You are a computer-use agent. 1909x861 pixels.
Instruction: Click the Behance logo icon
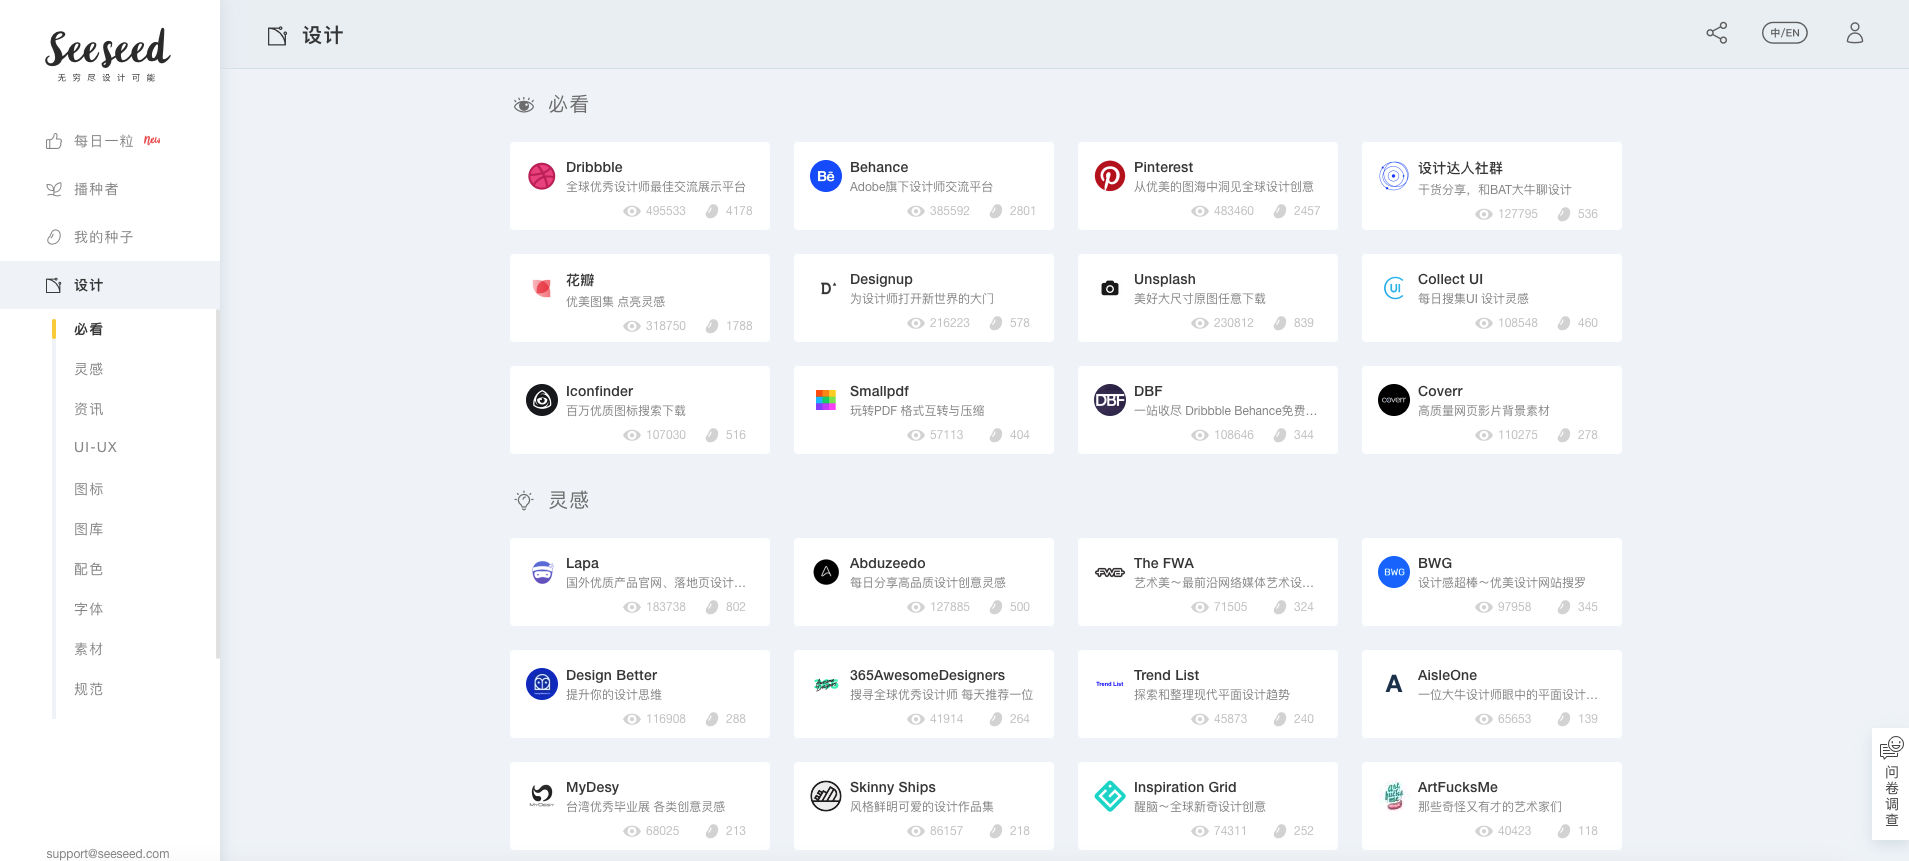click(x=826, y=176)
